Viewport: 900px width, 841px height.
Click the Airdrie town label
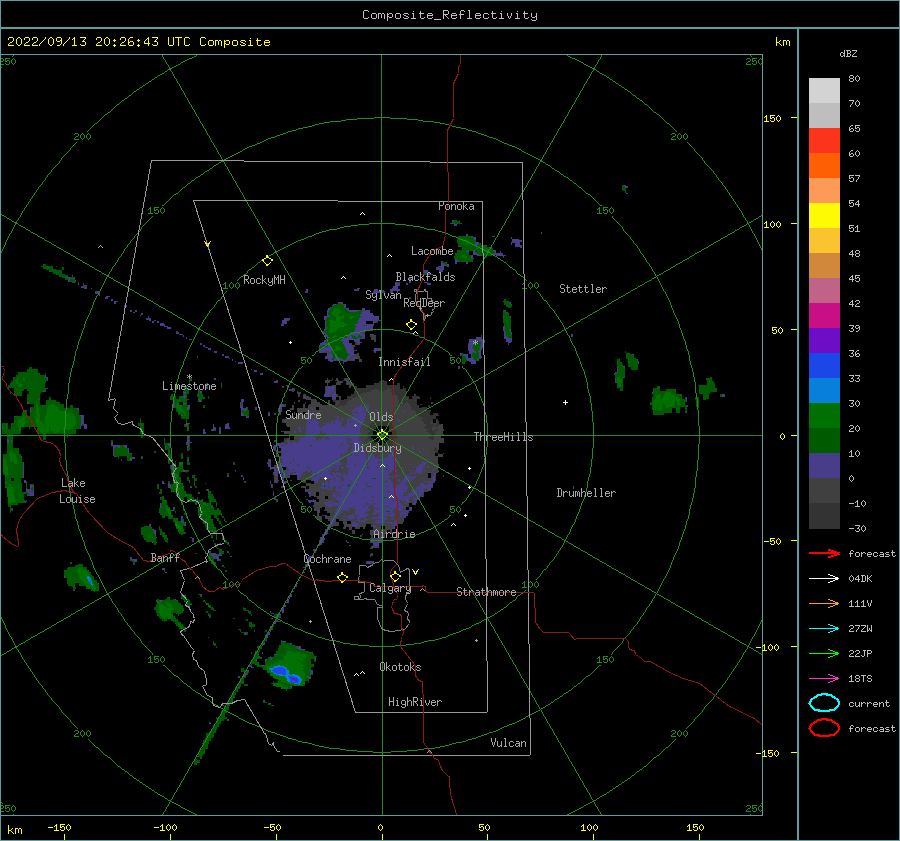[x=394, y=534]
